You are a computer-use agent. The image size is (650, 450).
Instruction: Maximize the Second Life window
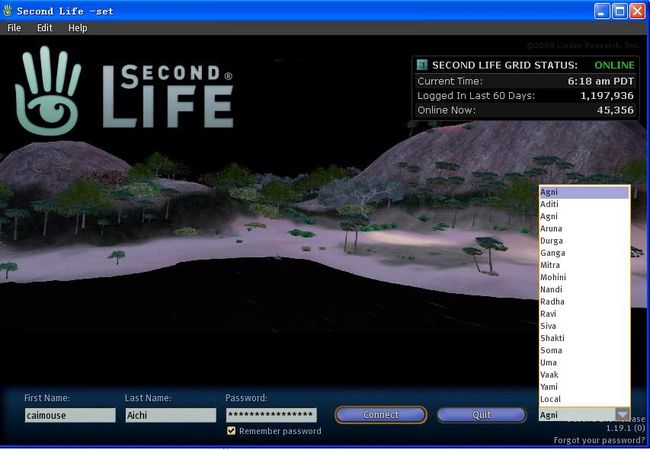619,11
